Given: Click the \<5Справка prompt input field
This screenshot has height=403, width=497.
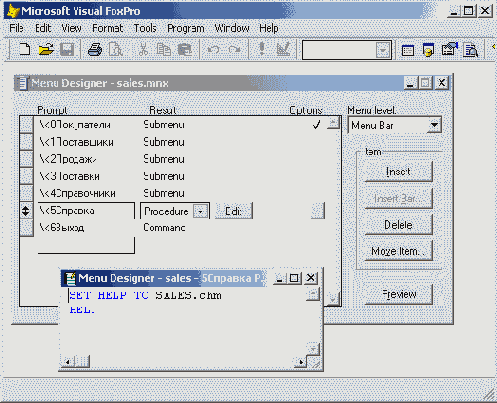Looking at the screenshot, I should [x=86, y=211].
